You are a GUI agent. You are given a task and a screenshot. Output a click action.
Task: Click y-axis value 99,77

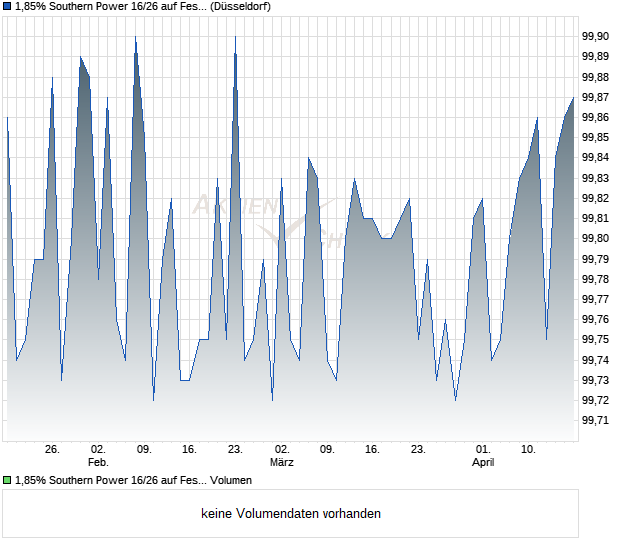click(595, 300)
